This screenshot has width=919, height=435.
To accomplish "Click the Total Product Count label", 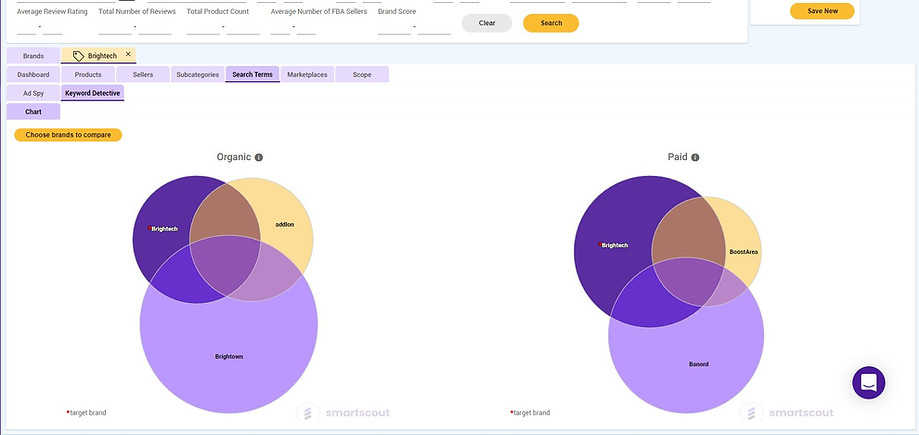I will pyautogui.click(x=218, y=11).
